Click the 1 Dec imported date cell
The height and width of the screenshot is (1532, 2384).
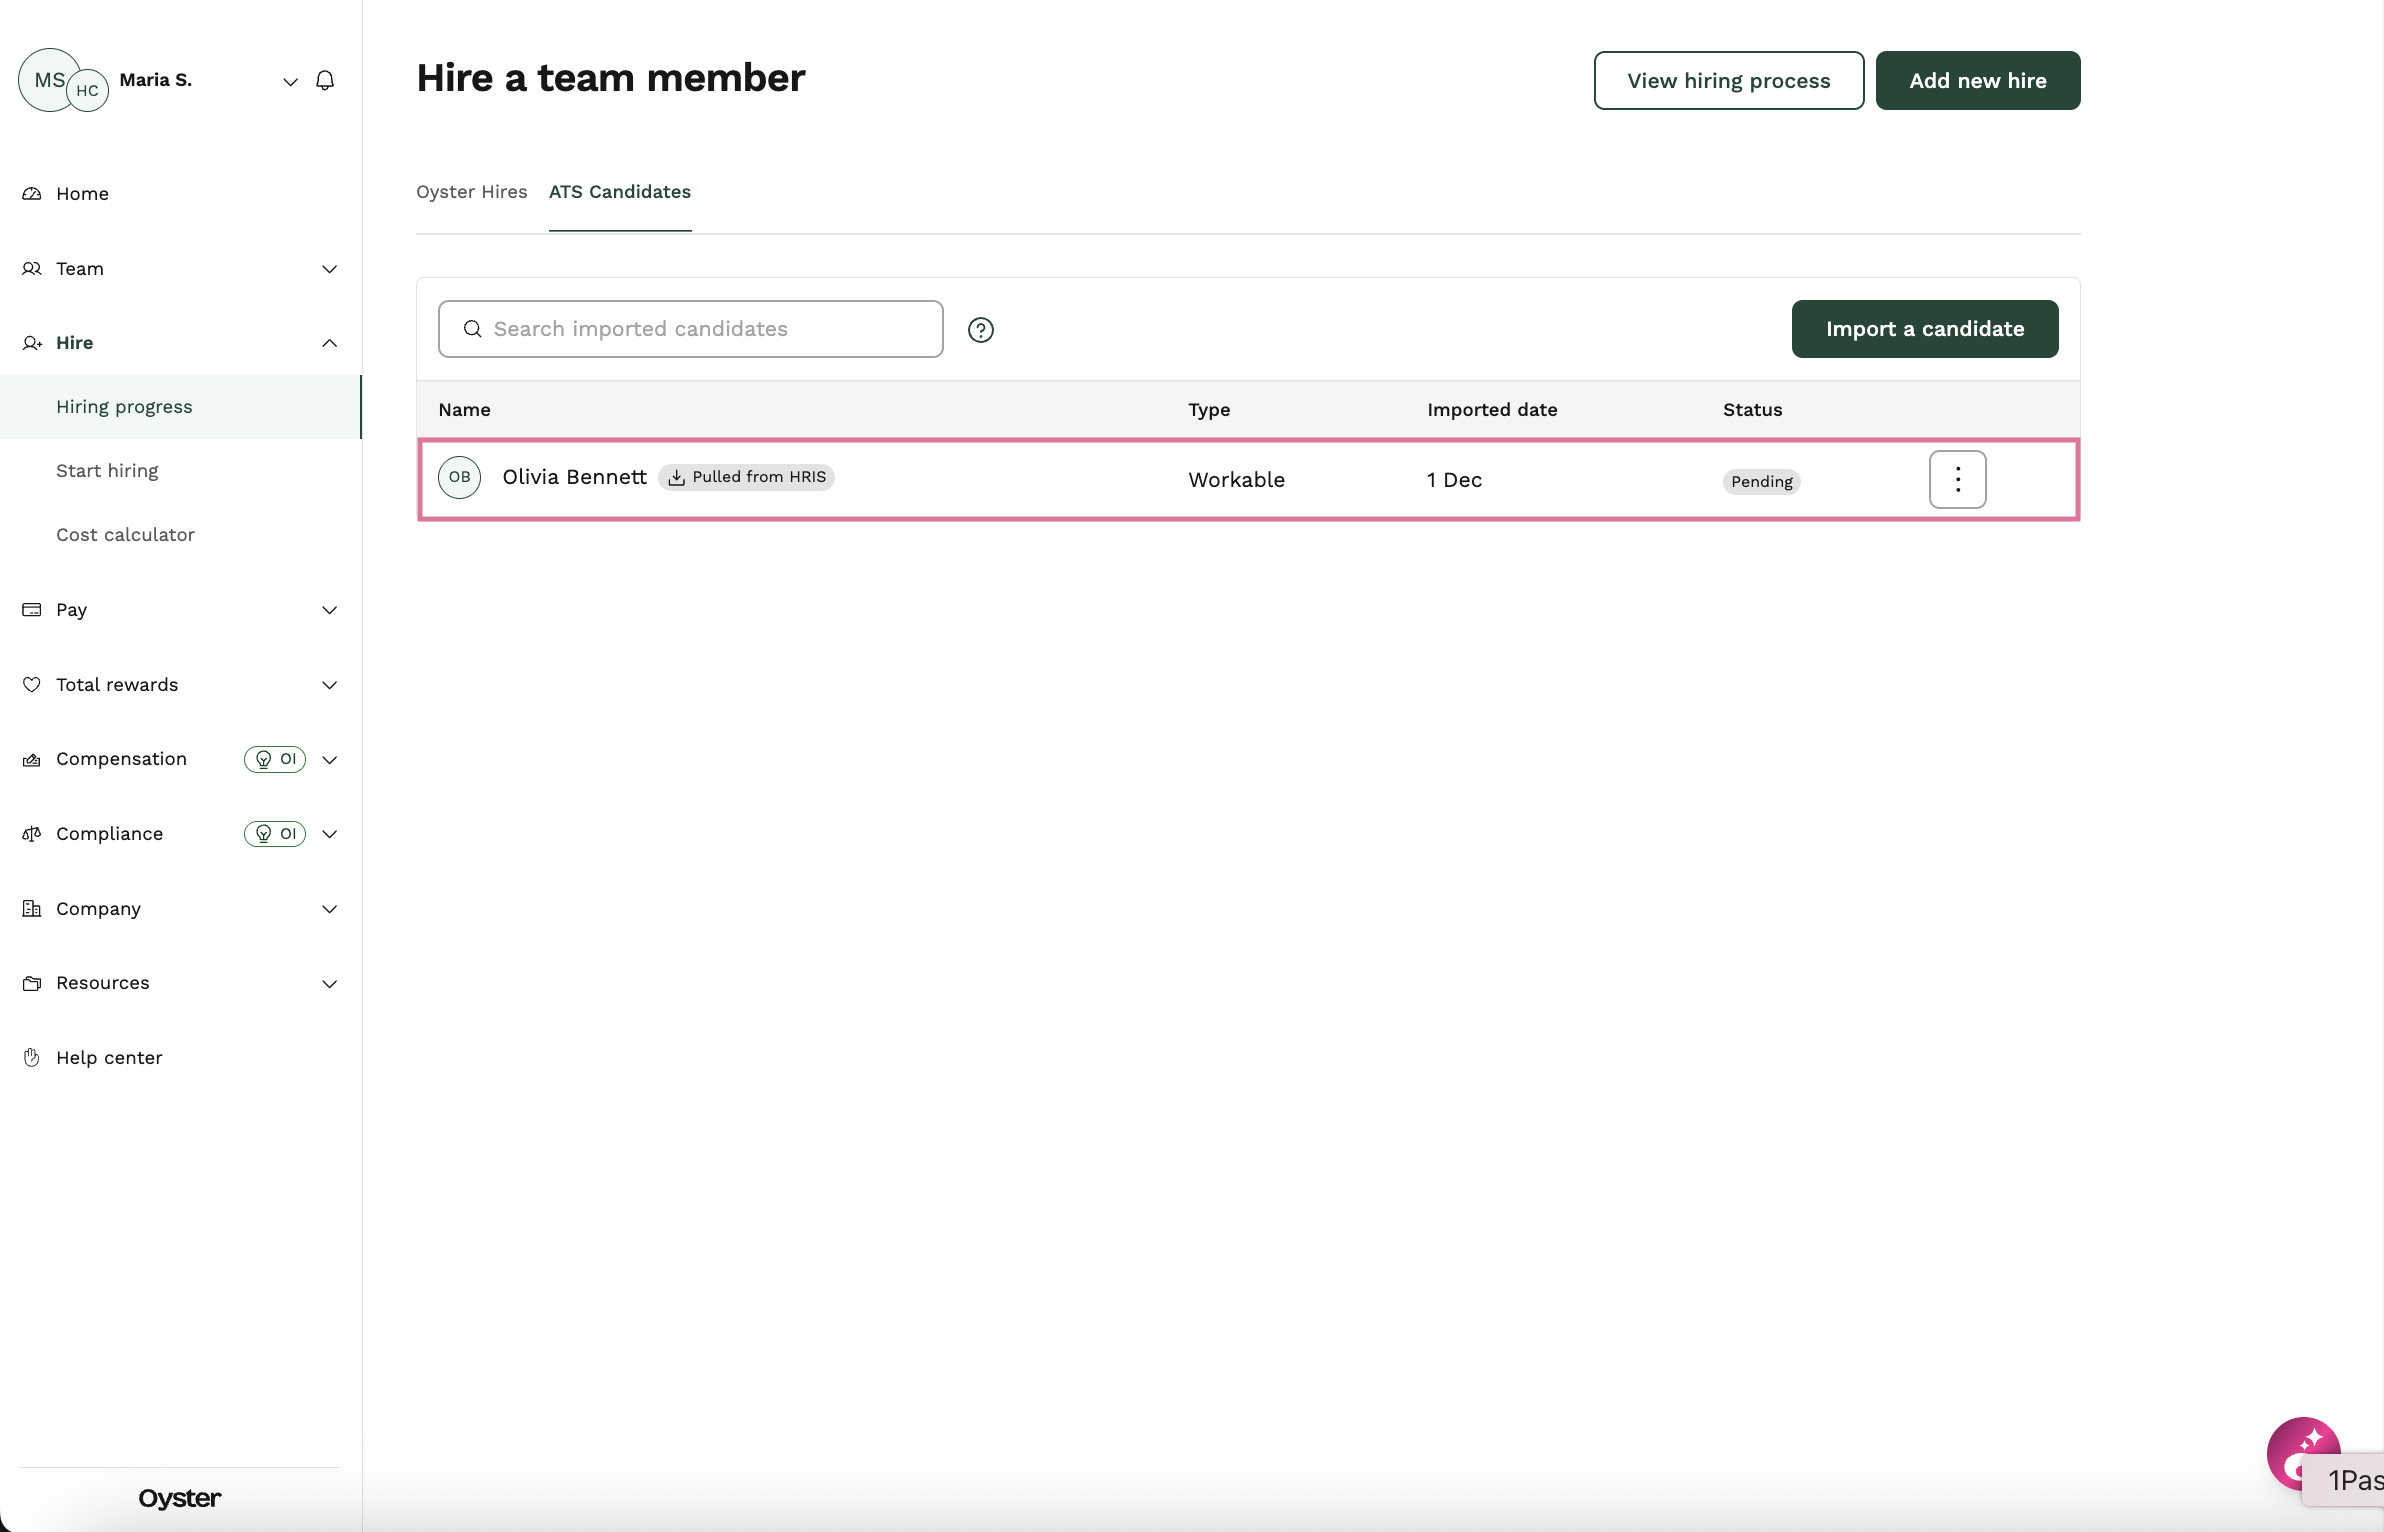(1454, 480)
